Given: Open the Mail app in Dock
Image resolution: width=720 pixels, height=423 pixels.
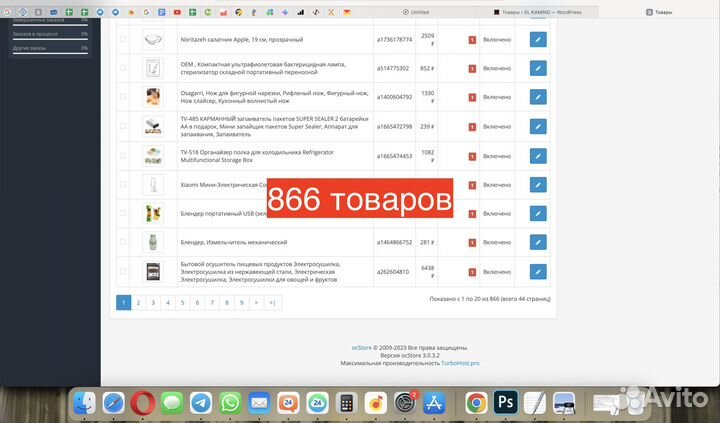Looking at the screenshot, I should pos(259,403).
